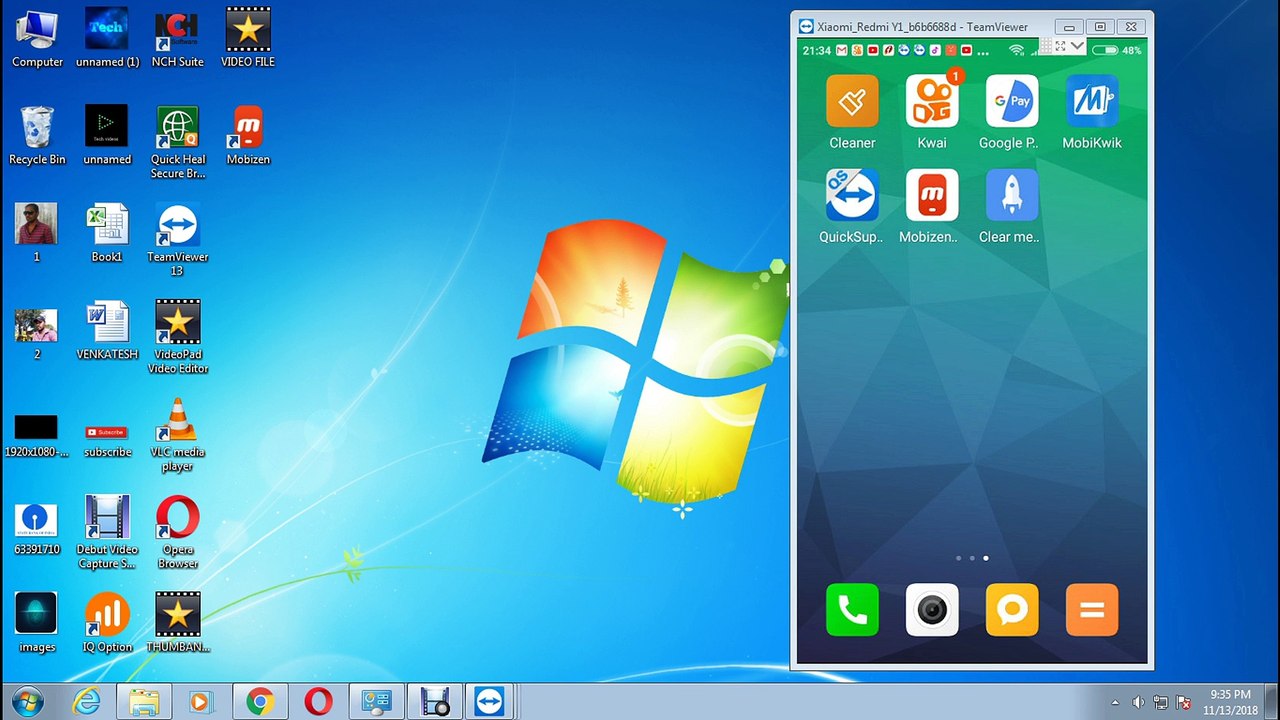This screenshot has height=720, width=1280.
Task: Select the Computer desktop icon
Action: tap(38, 39)
